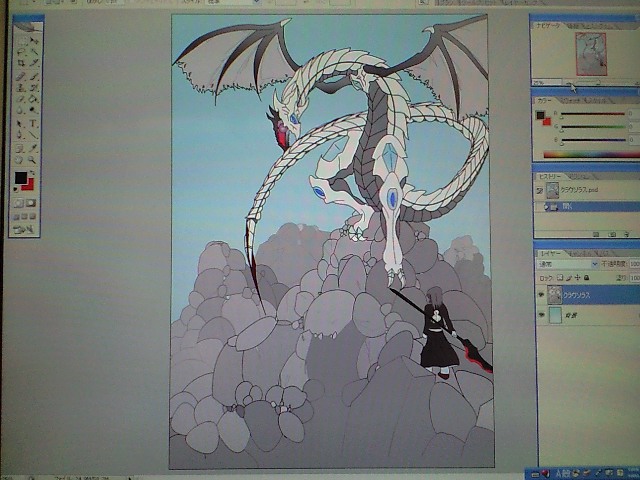The image size is (640, 480).
Task: Toggle visibility of the 背景 layer
Action: [541, 316]
